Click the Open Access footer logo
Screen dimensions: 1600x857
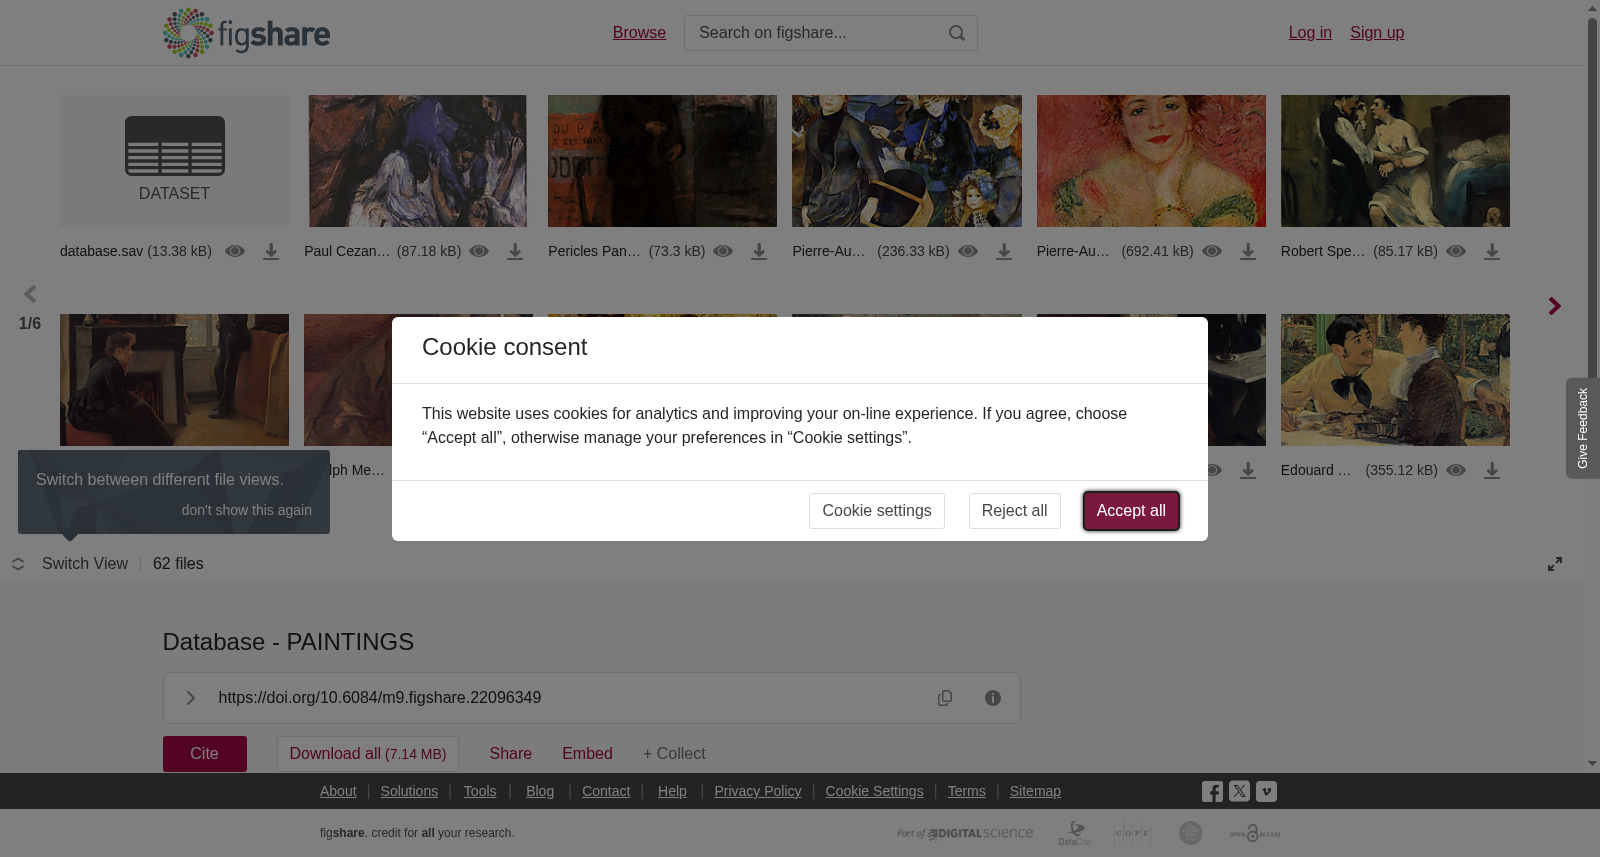(1255, 833)
